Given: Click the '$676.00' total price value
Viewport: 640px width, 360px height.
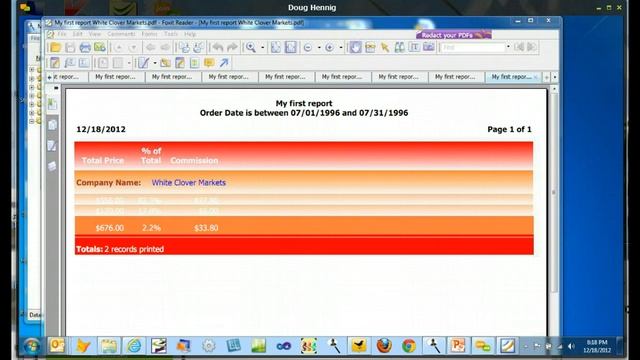Looking at the screenshot, I should [109, 228].
